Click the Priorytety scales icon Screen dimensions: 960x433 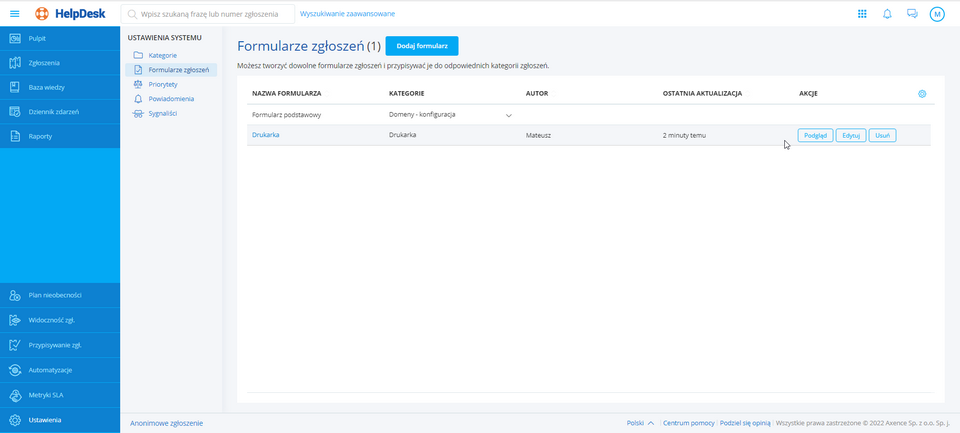pos(138,85)
